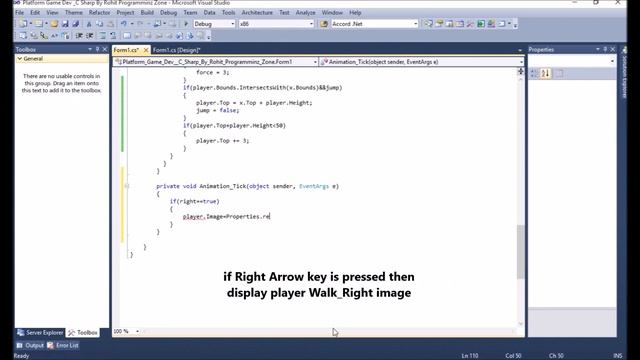This screenshot has width=640, height=360.
Task: Open the Tools menu
Action: 229,13
